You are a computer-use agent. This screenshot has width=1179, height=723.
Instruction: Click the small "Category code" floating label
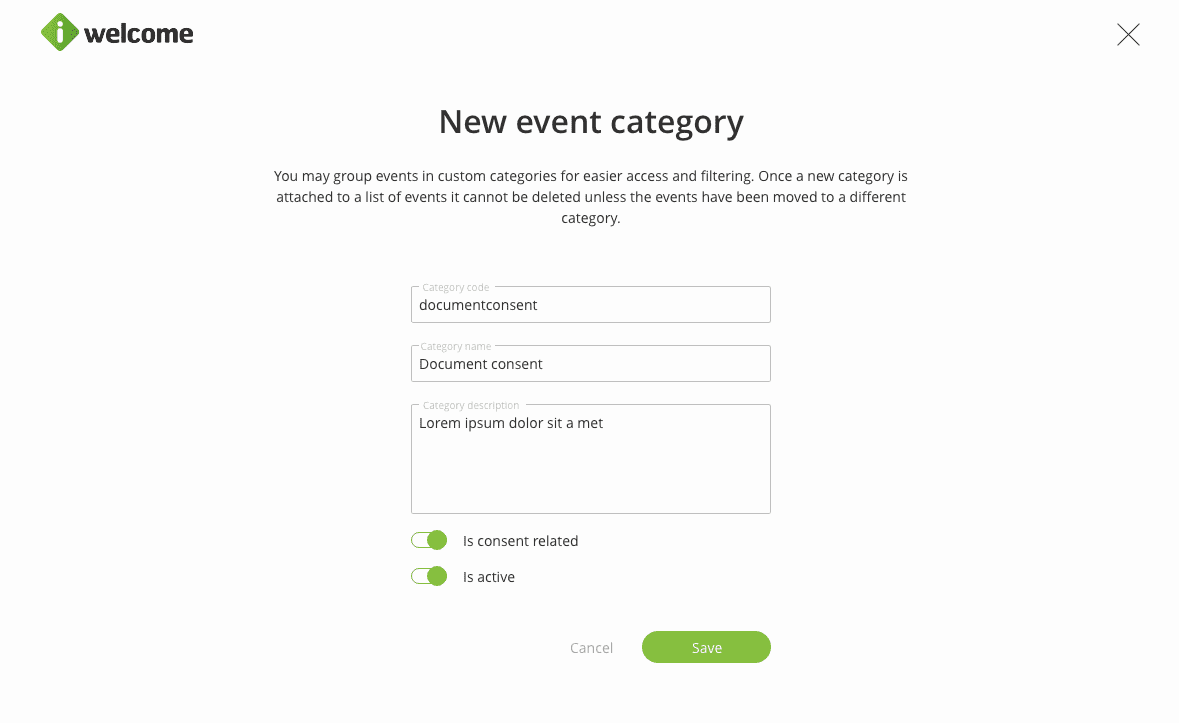click(456, 288)
